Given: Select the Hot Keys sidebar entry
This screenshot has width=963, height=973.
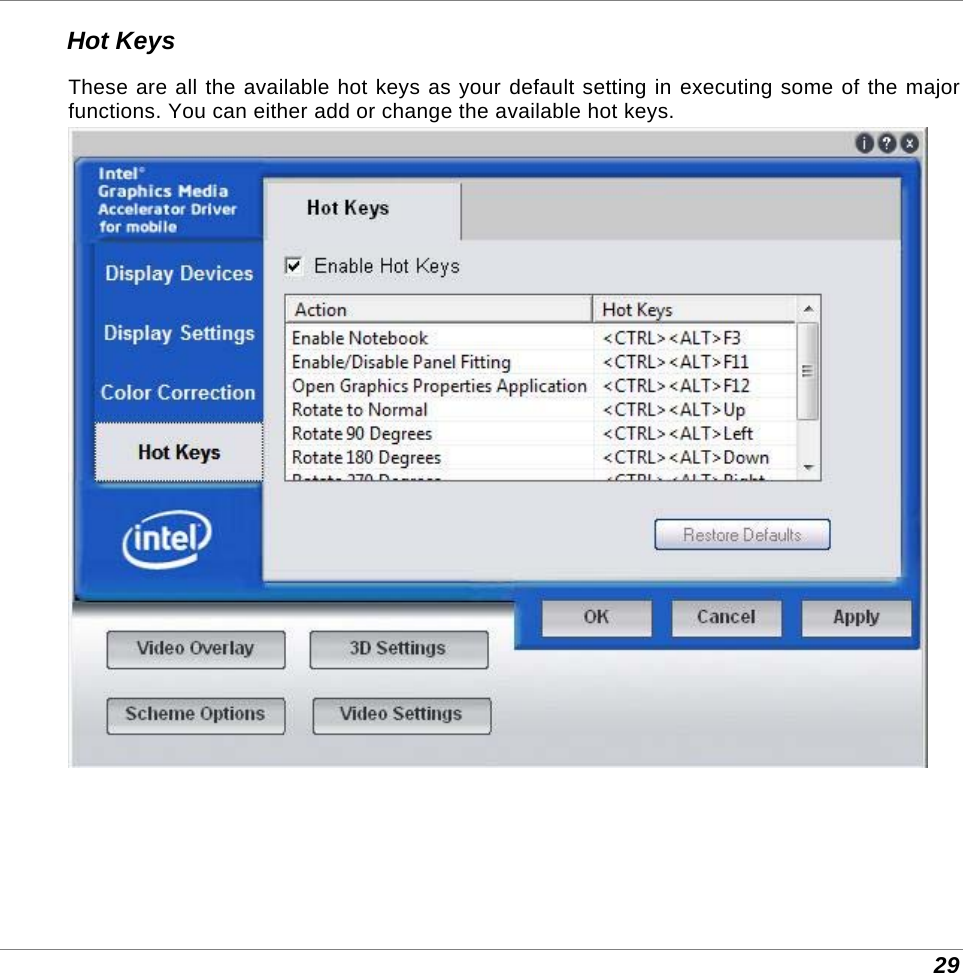Looking at the screenshot, I should point(178,452).
